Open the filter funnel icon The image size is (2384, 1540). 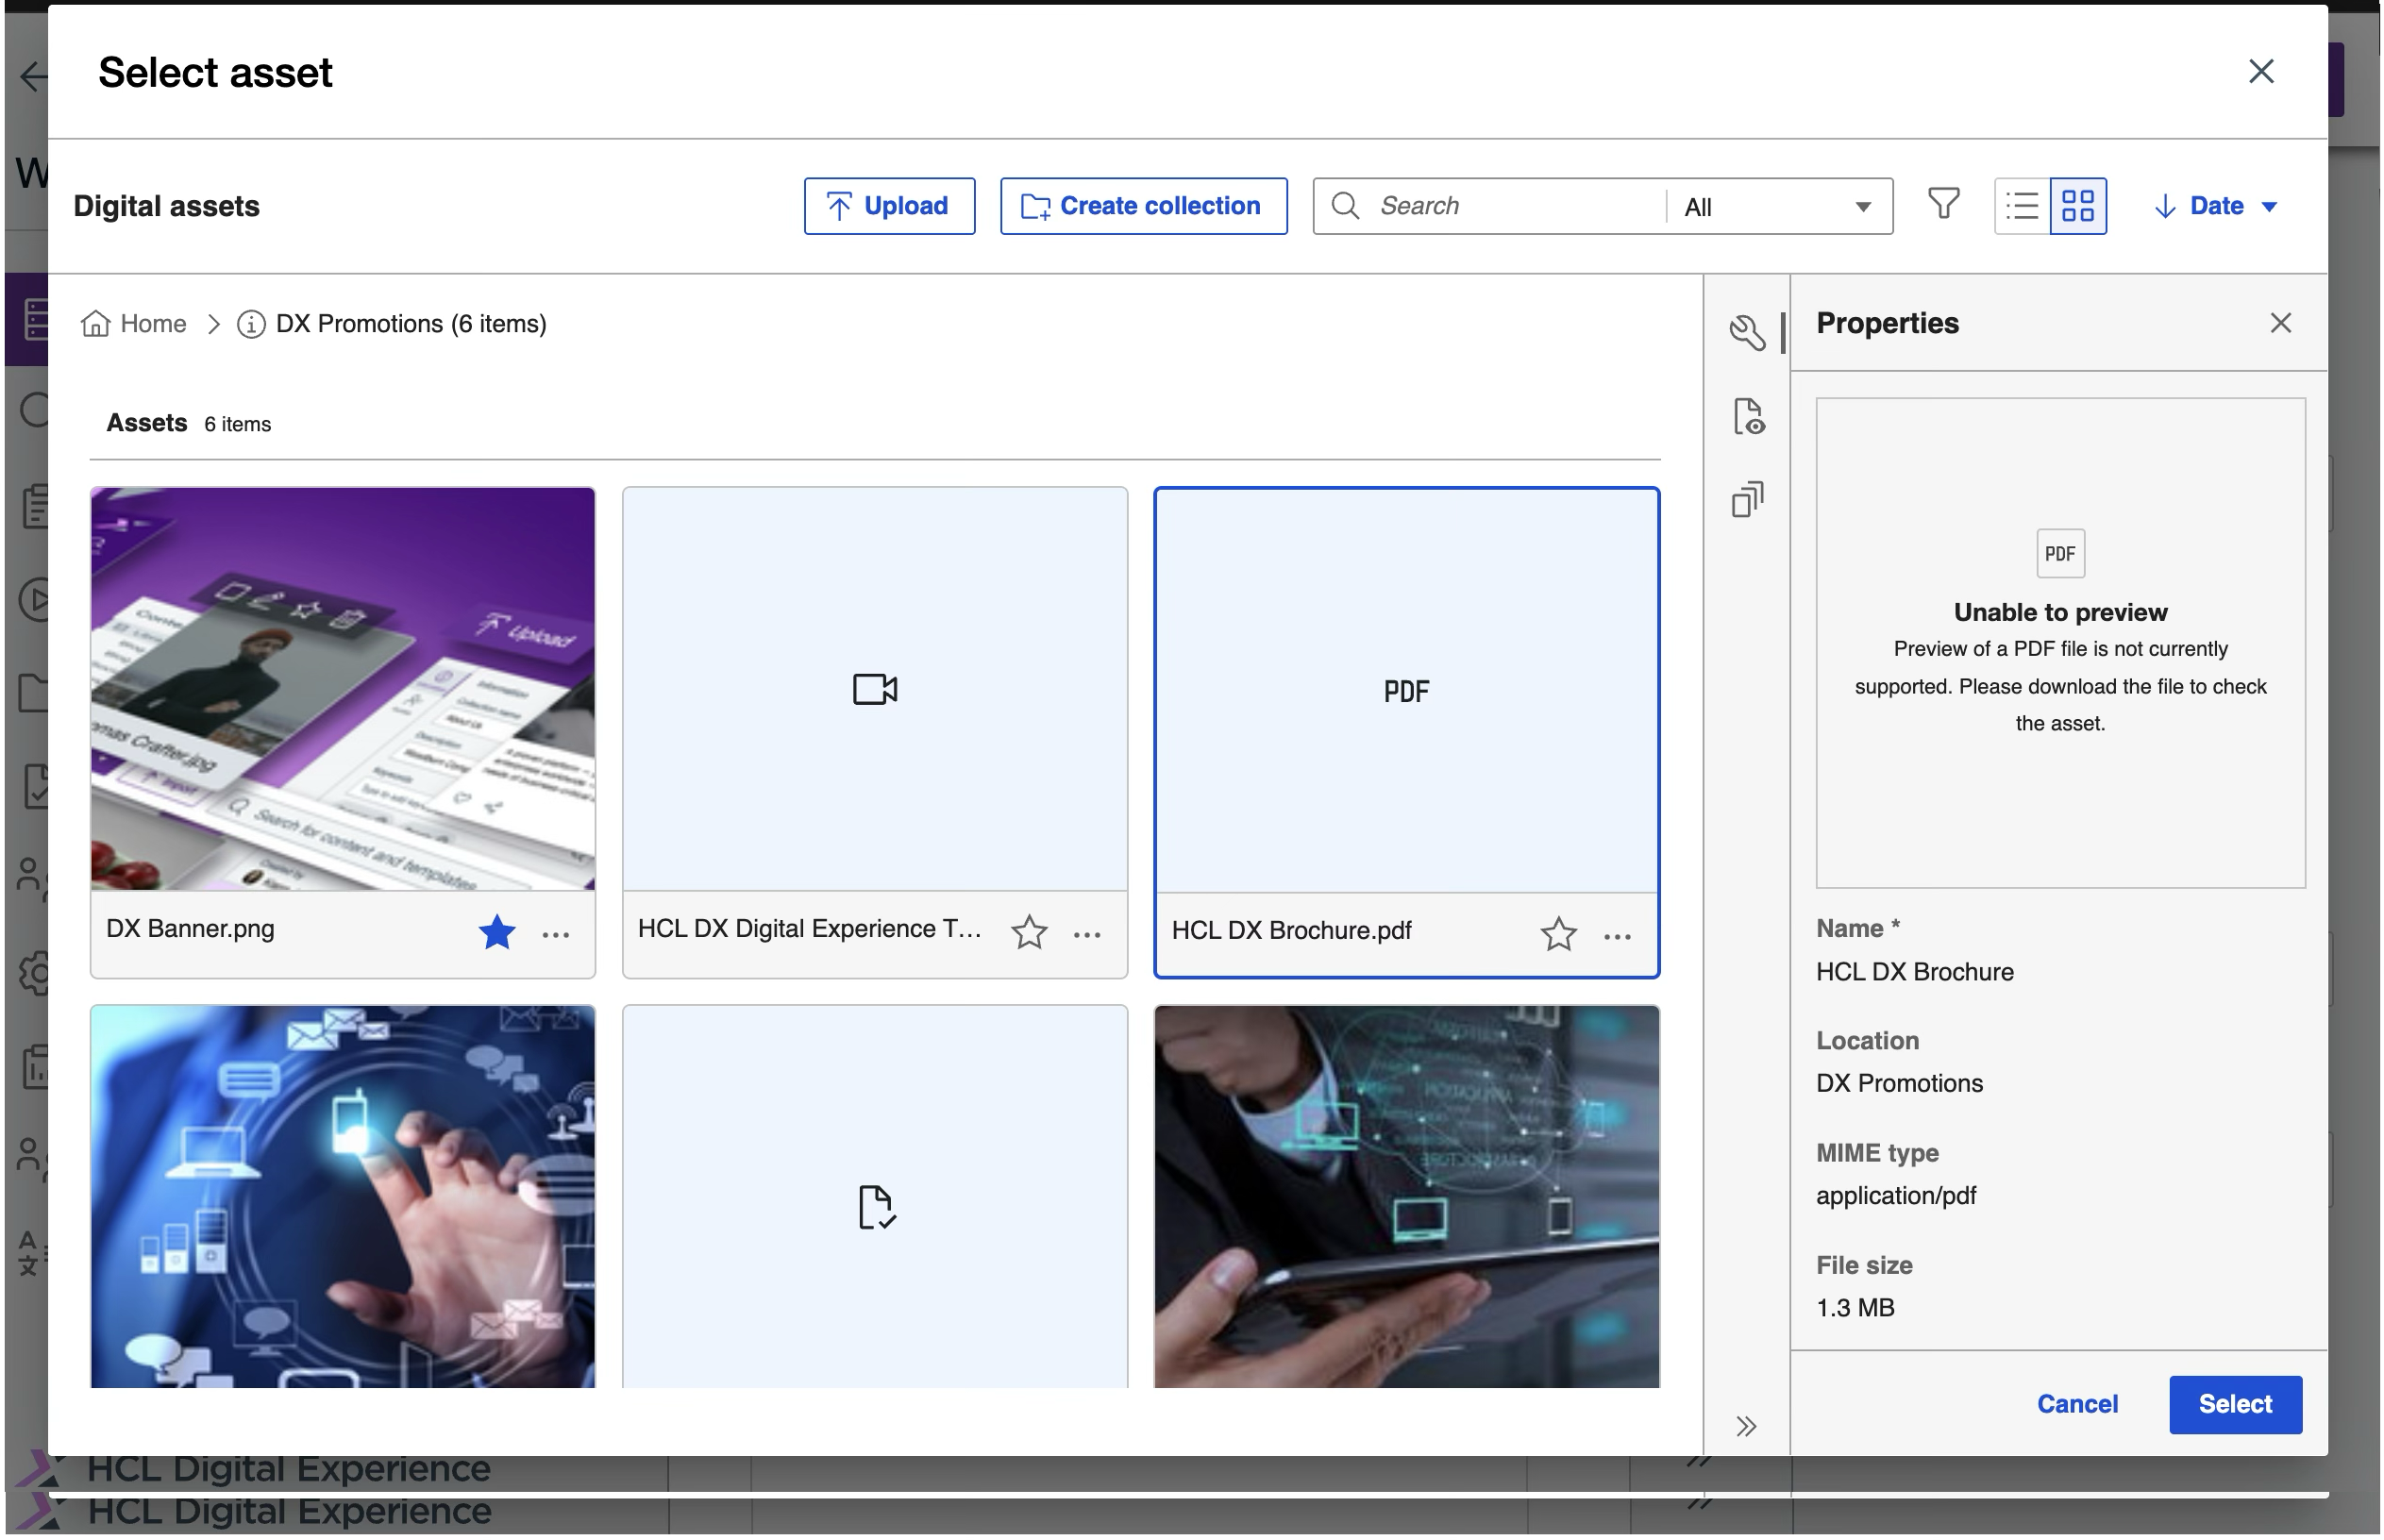pos(1943,205)
